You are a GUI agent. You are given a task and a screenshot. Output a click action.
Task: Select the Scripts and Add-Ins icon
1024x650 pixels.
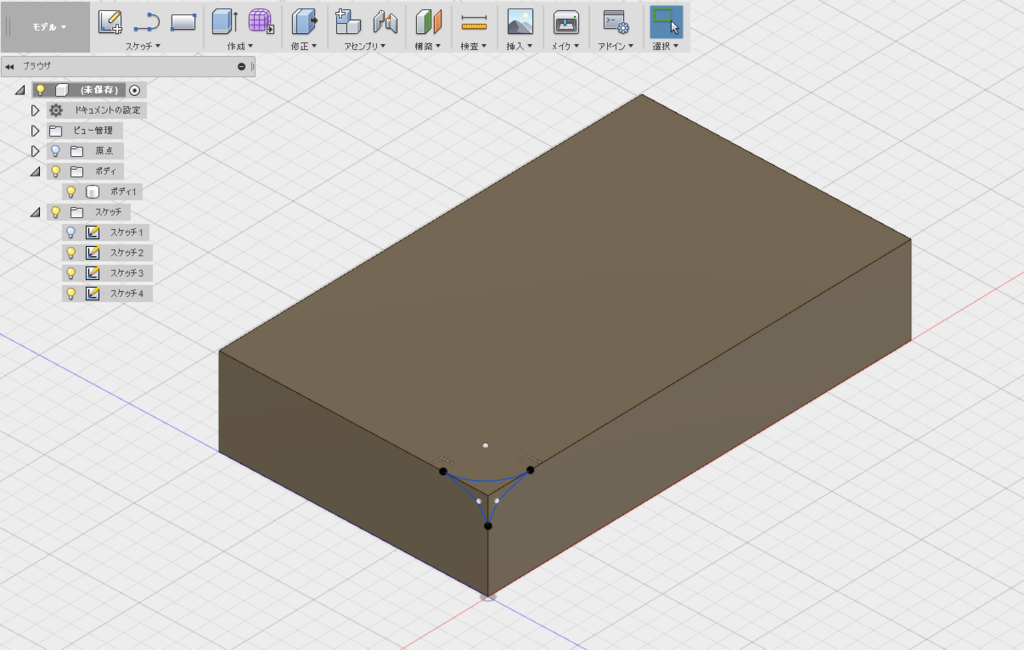pos(615,22)
